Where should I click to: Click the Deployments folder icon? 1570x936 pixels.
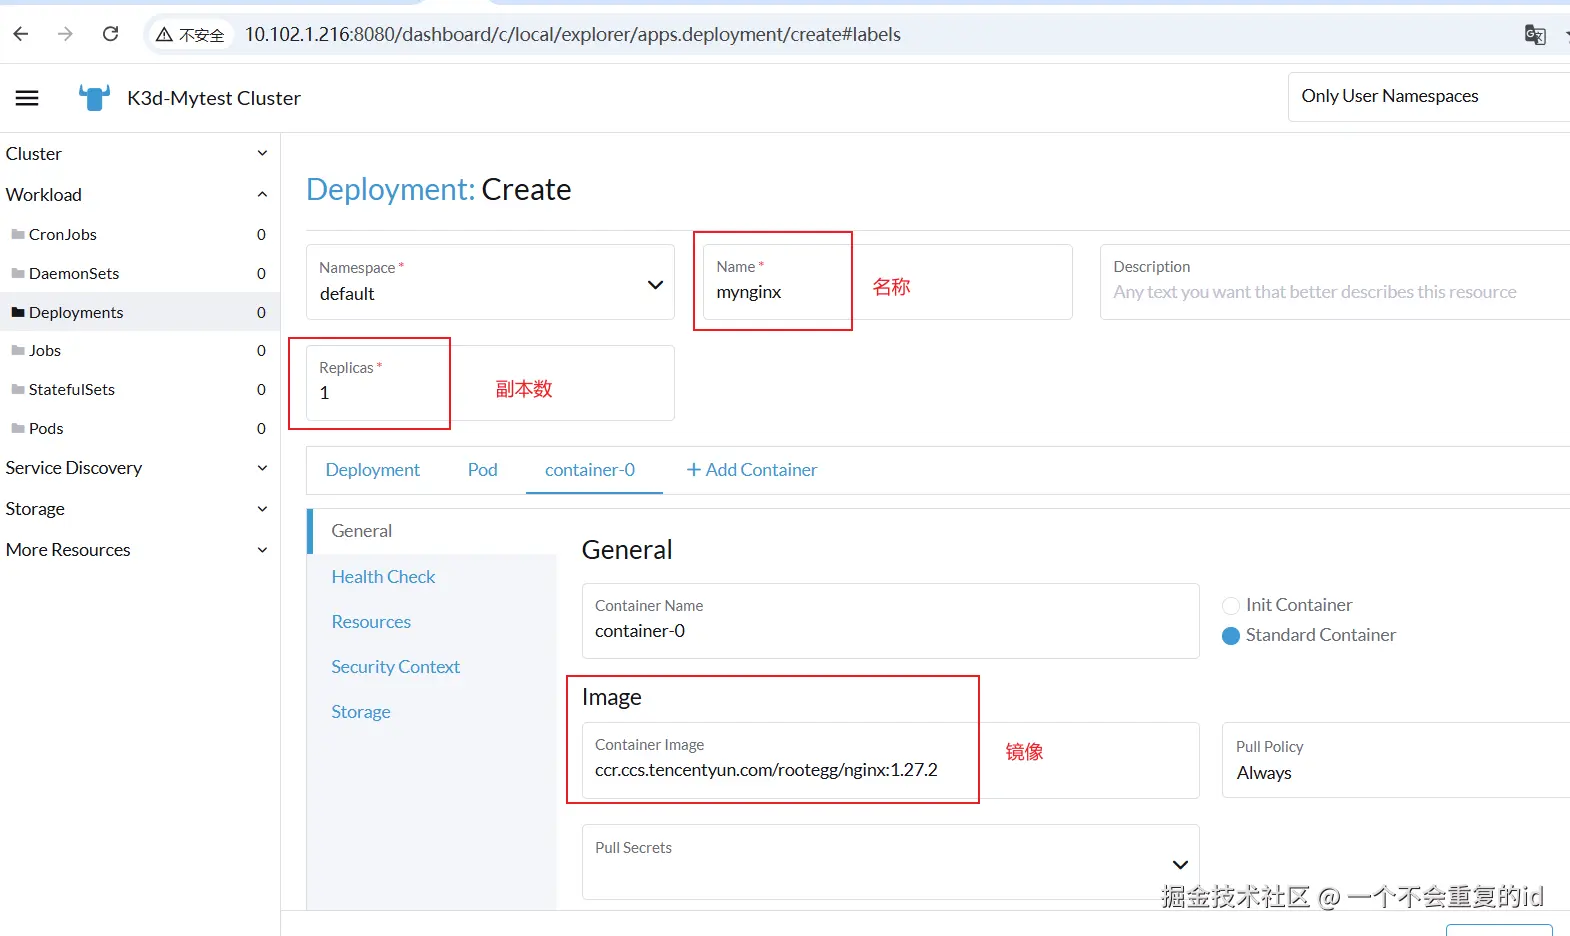click(18, 312)
